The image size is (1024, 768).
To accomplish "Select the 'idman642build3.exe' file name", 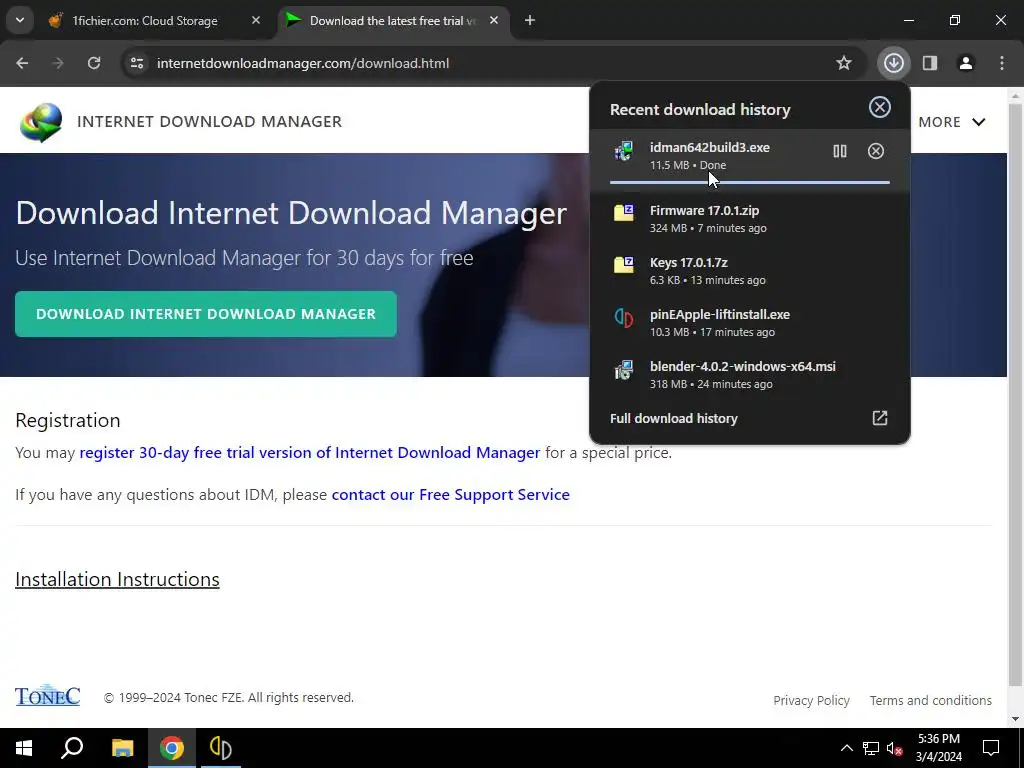I will [x=710, y=148].
